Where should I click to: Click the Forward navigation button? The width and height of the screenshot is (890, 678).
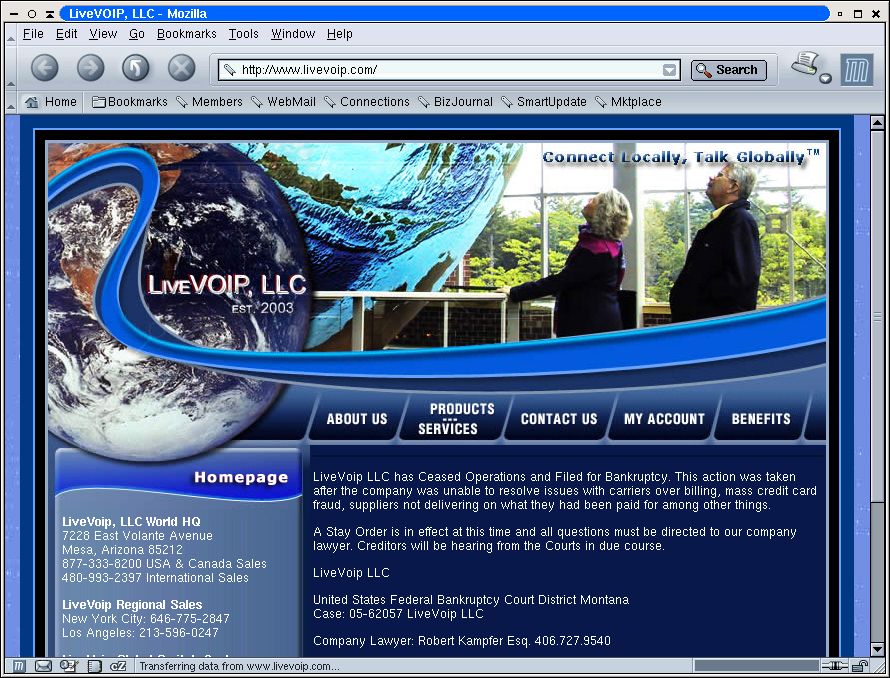point(91,68)
